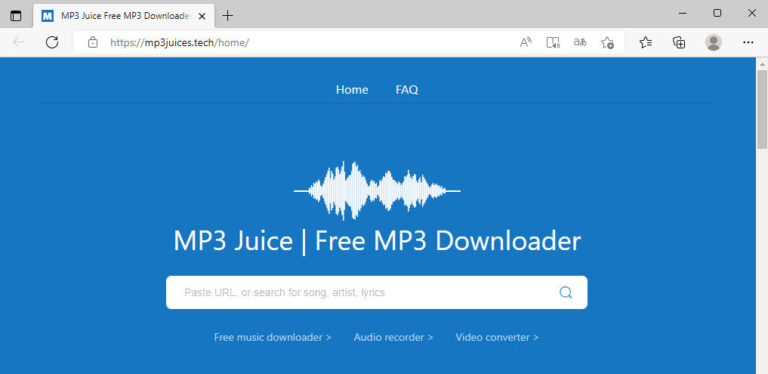
Task: Minimize the browser window
Action: point(683,14)
